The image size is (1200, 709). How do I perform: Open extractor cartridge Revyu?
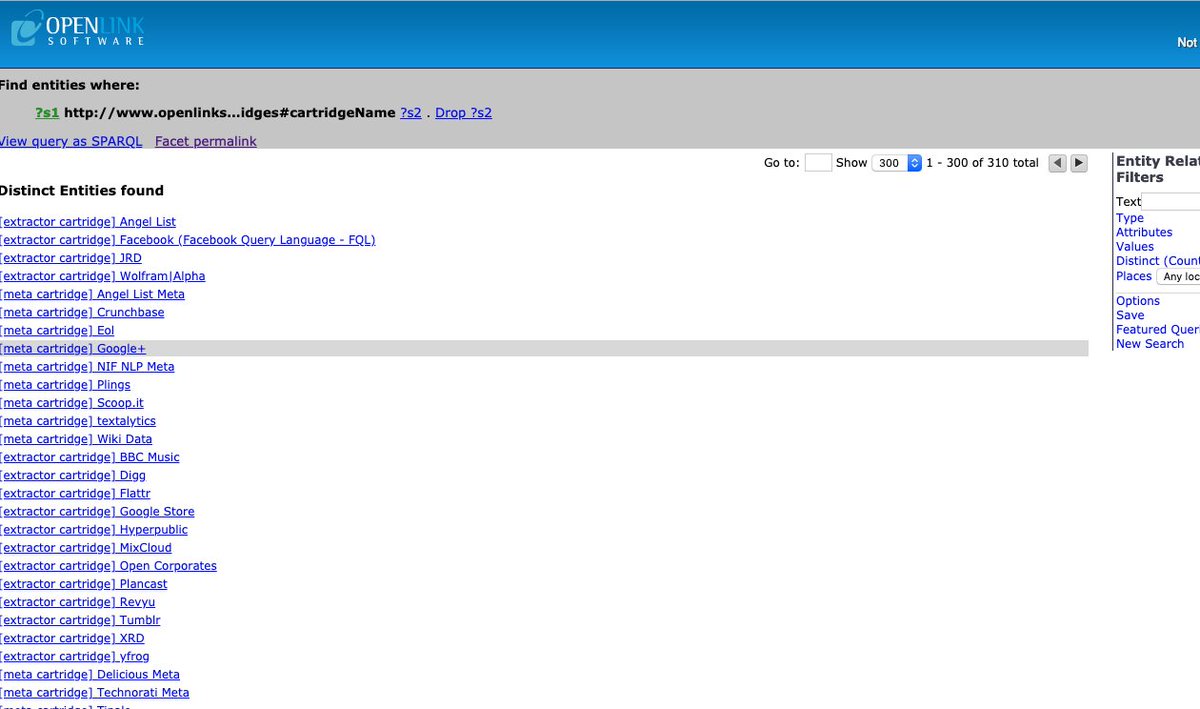pos(77,602)
